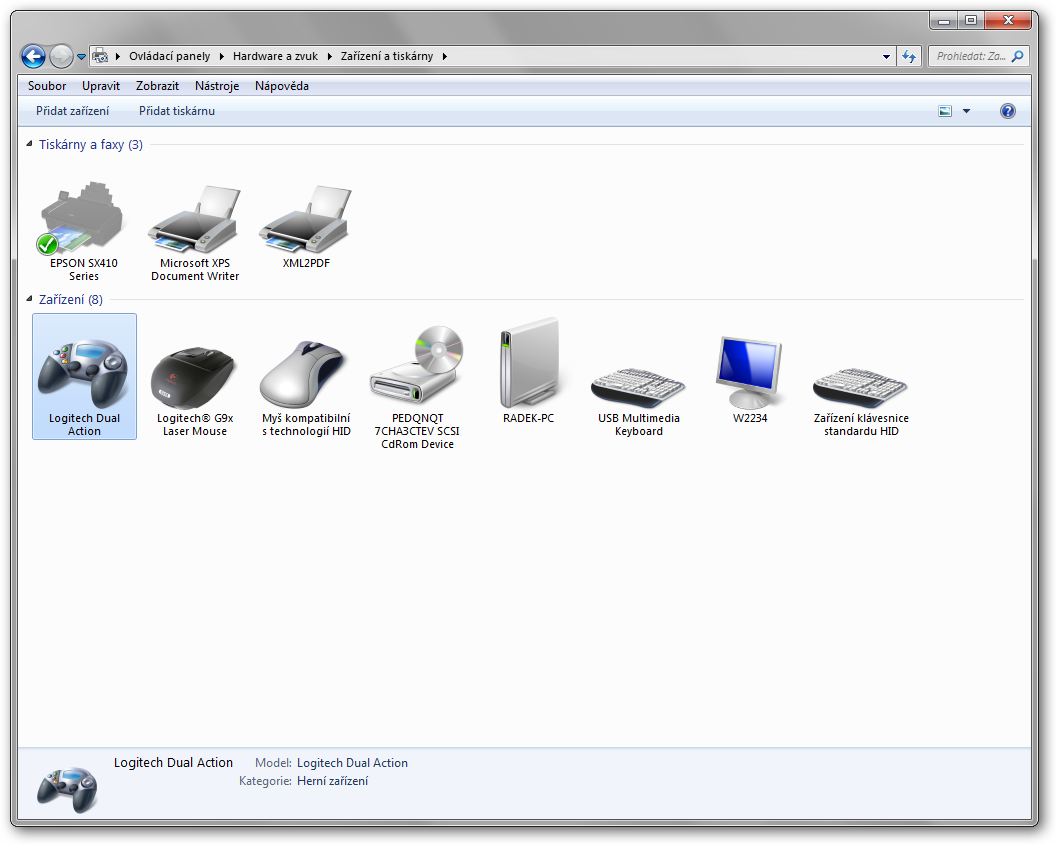Click the XML2PDF printer icon
1057x845 pixels.
coord(306,219)
